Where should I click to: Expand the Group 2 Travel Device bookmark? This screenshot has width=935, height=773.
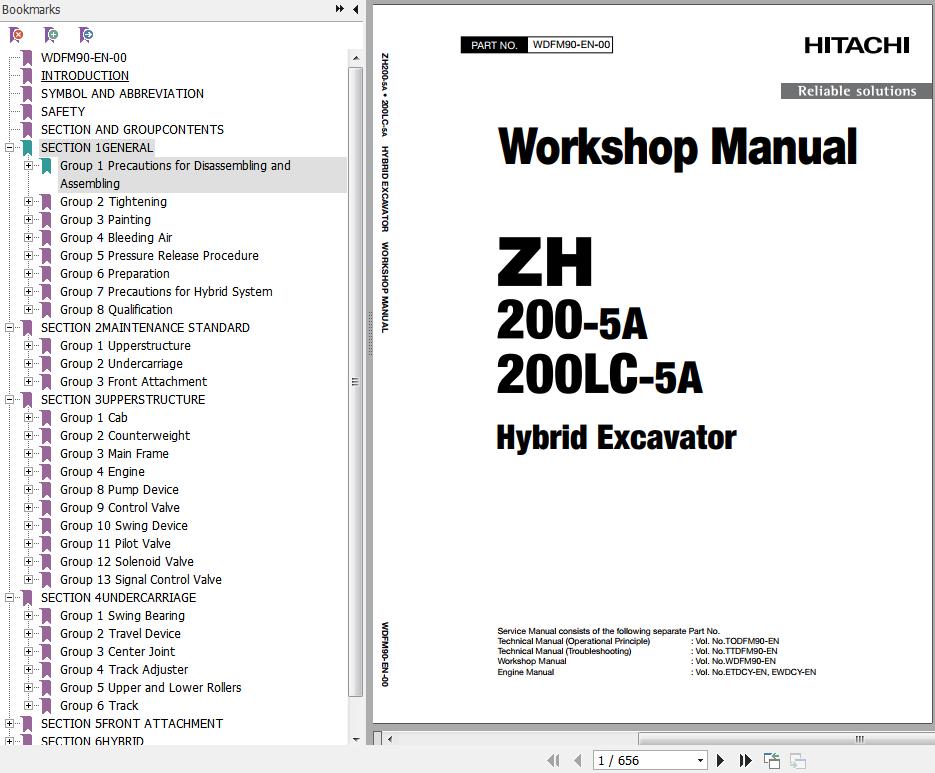coord(28,633)
